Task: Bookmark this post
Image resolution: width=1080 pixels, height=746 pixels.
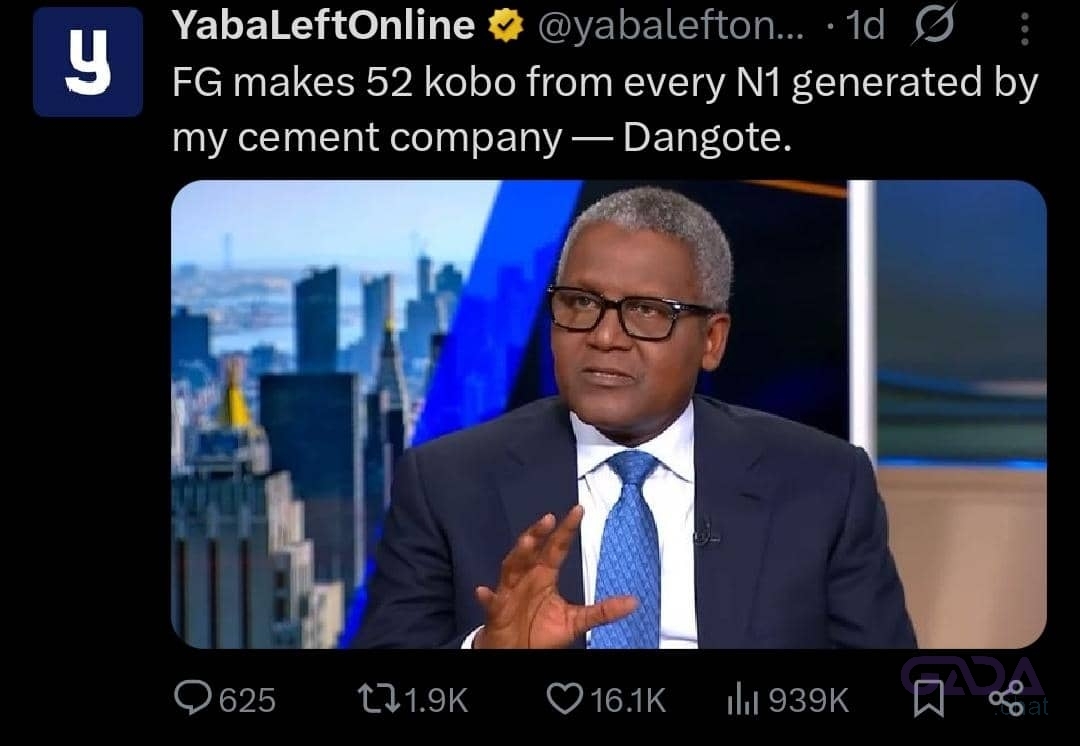Action: click(928, 698)
